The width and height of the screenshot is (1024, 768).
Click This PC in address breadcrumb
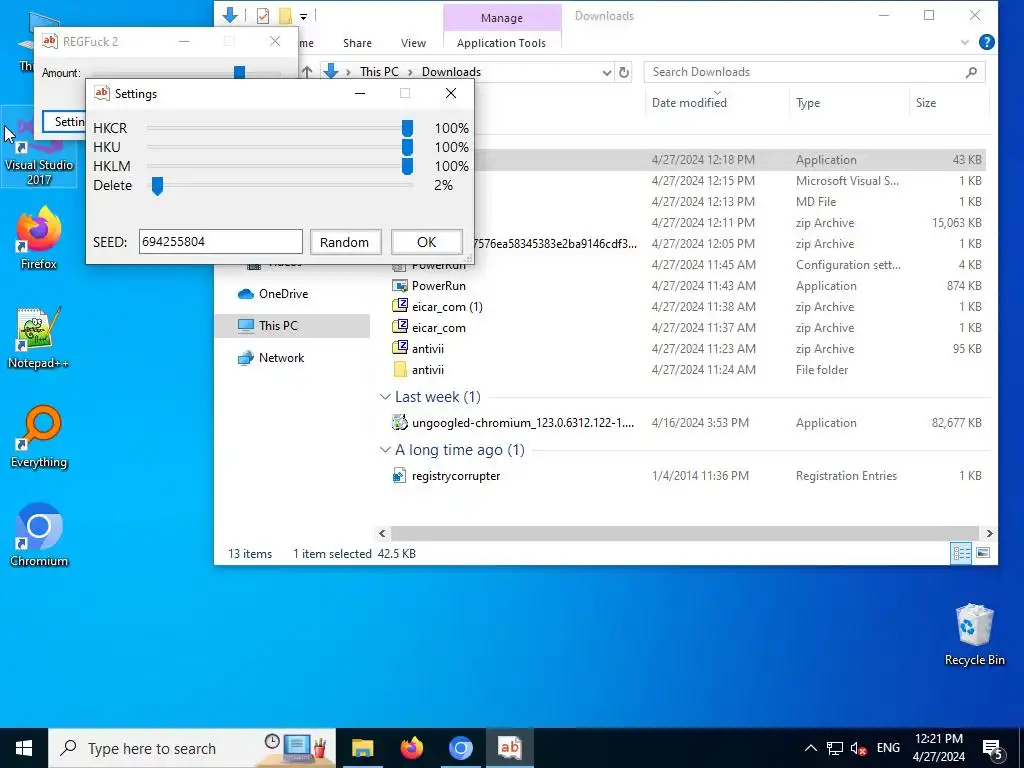pyautogui.click(x=379, y=72)
